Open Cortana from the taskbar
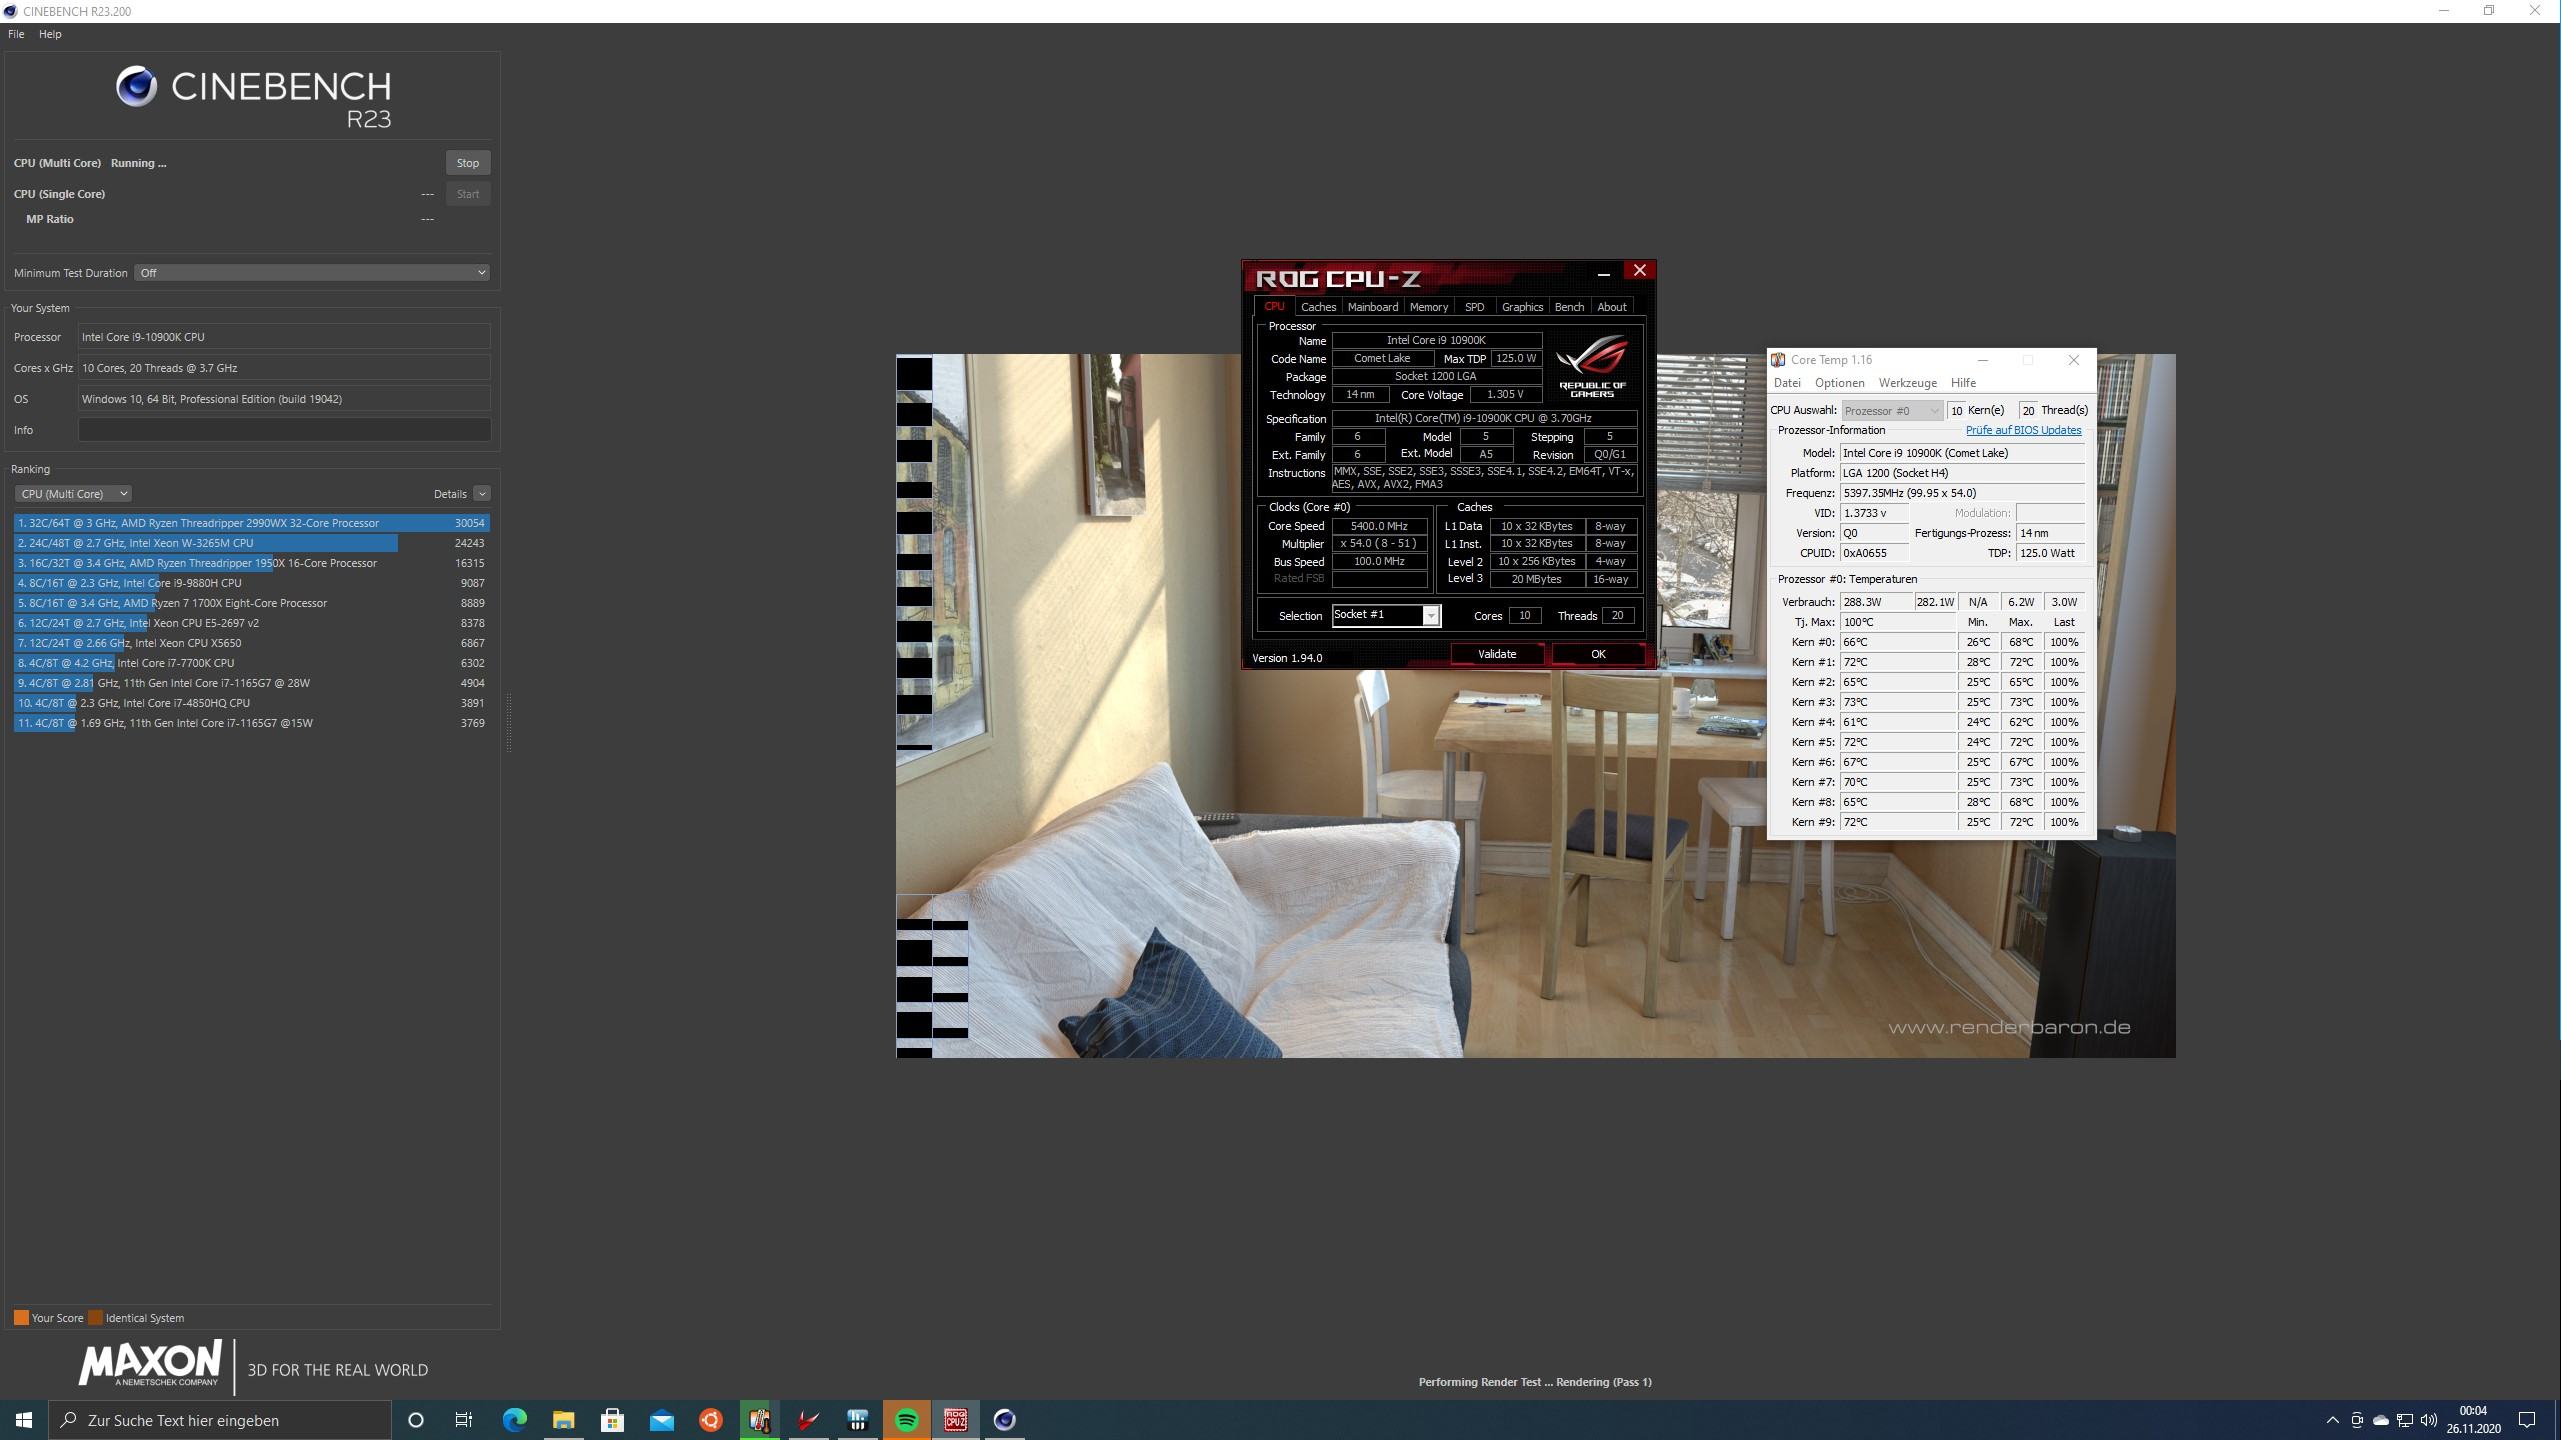 [416, 1420]
